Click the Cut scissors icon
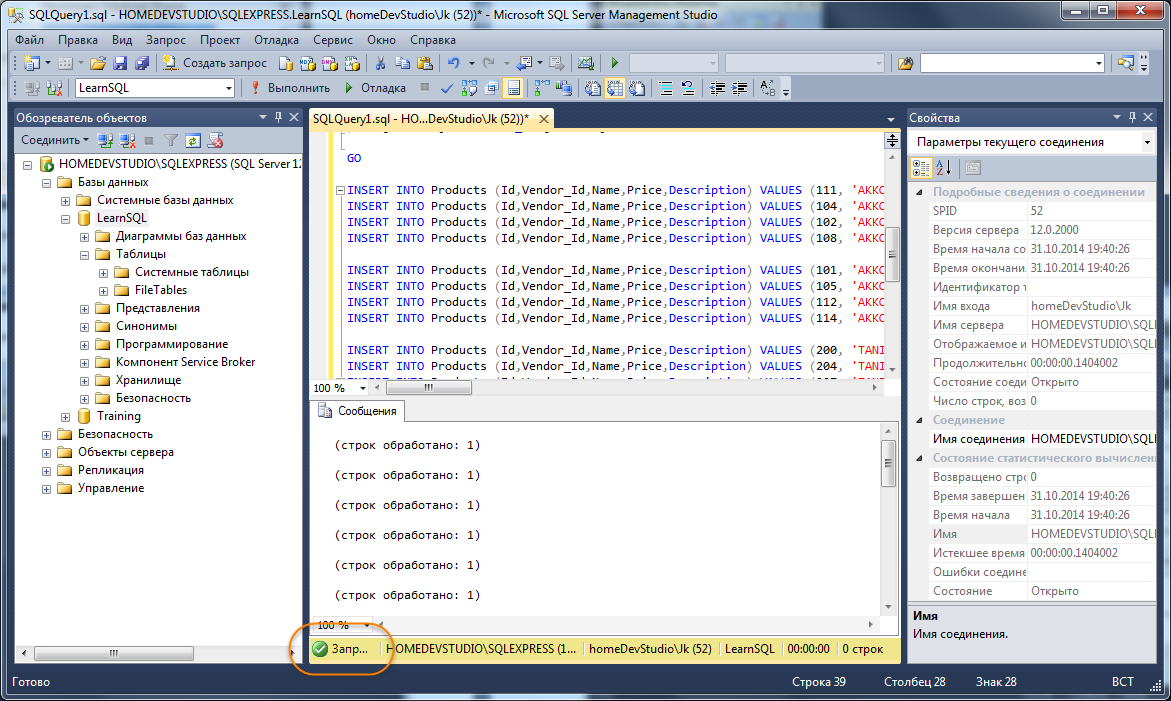1171x701 pixels. pyautogui.click(x=380, y=63)
